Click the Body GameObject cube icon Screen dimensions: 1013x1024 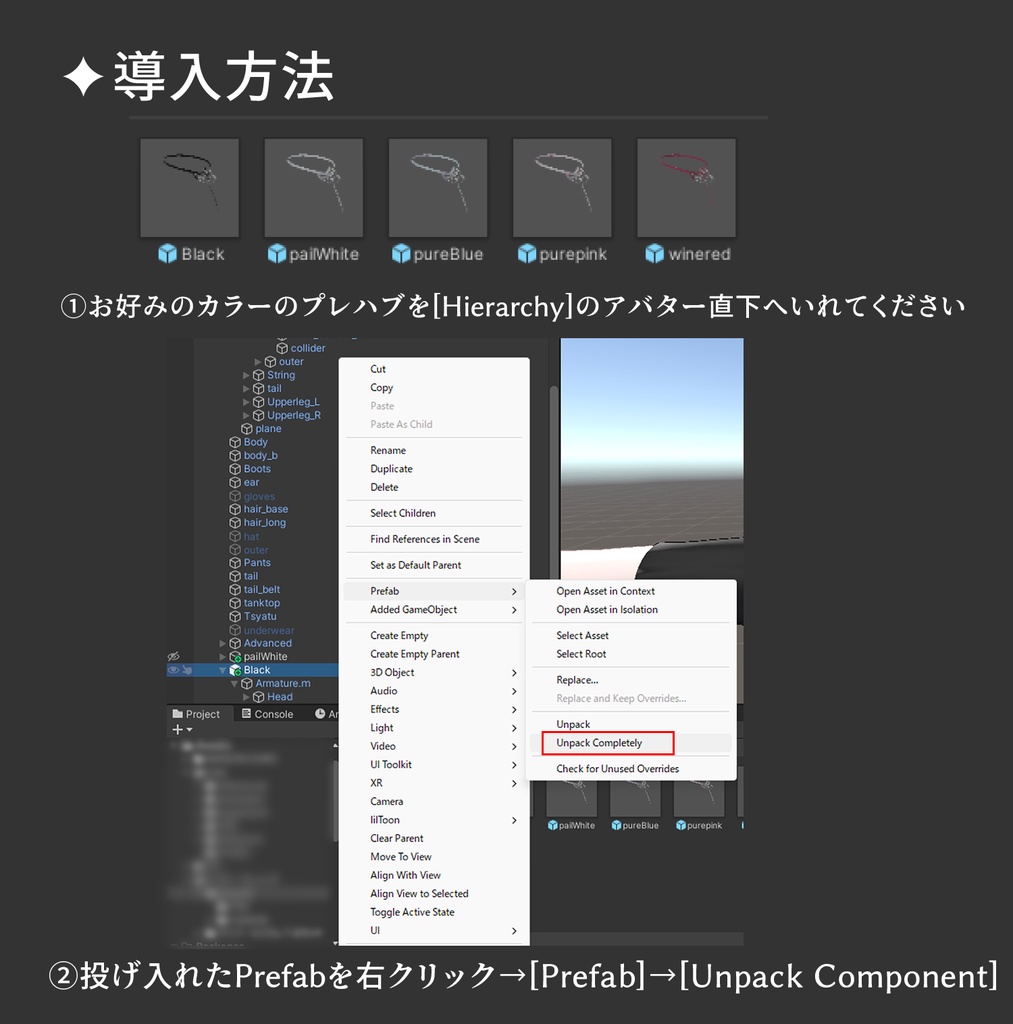click(x=234, y=442)
